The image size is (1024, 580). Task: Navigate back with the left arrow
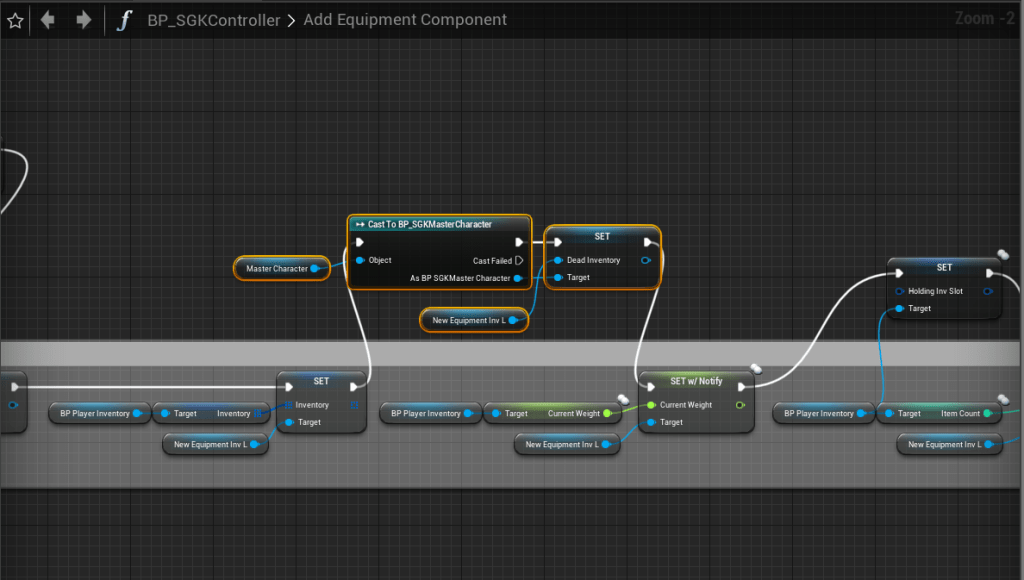click(47, 20)
